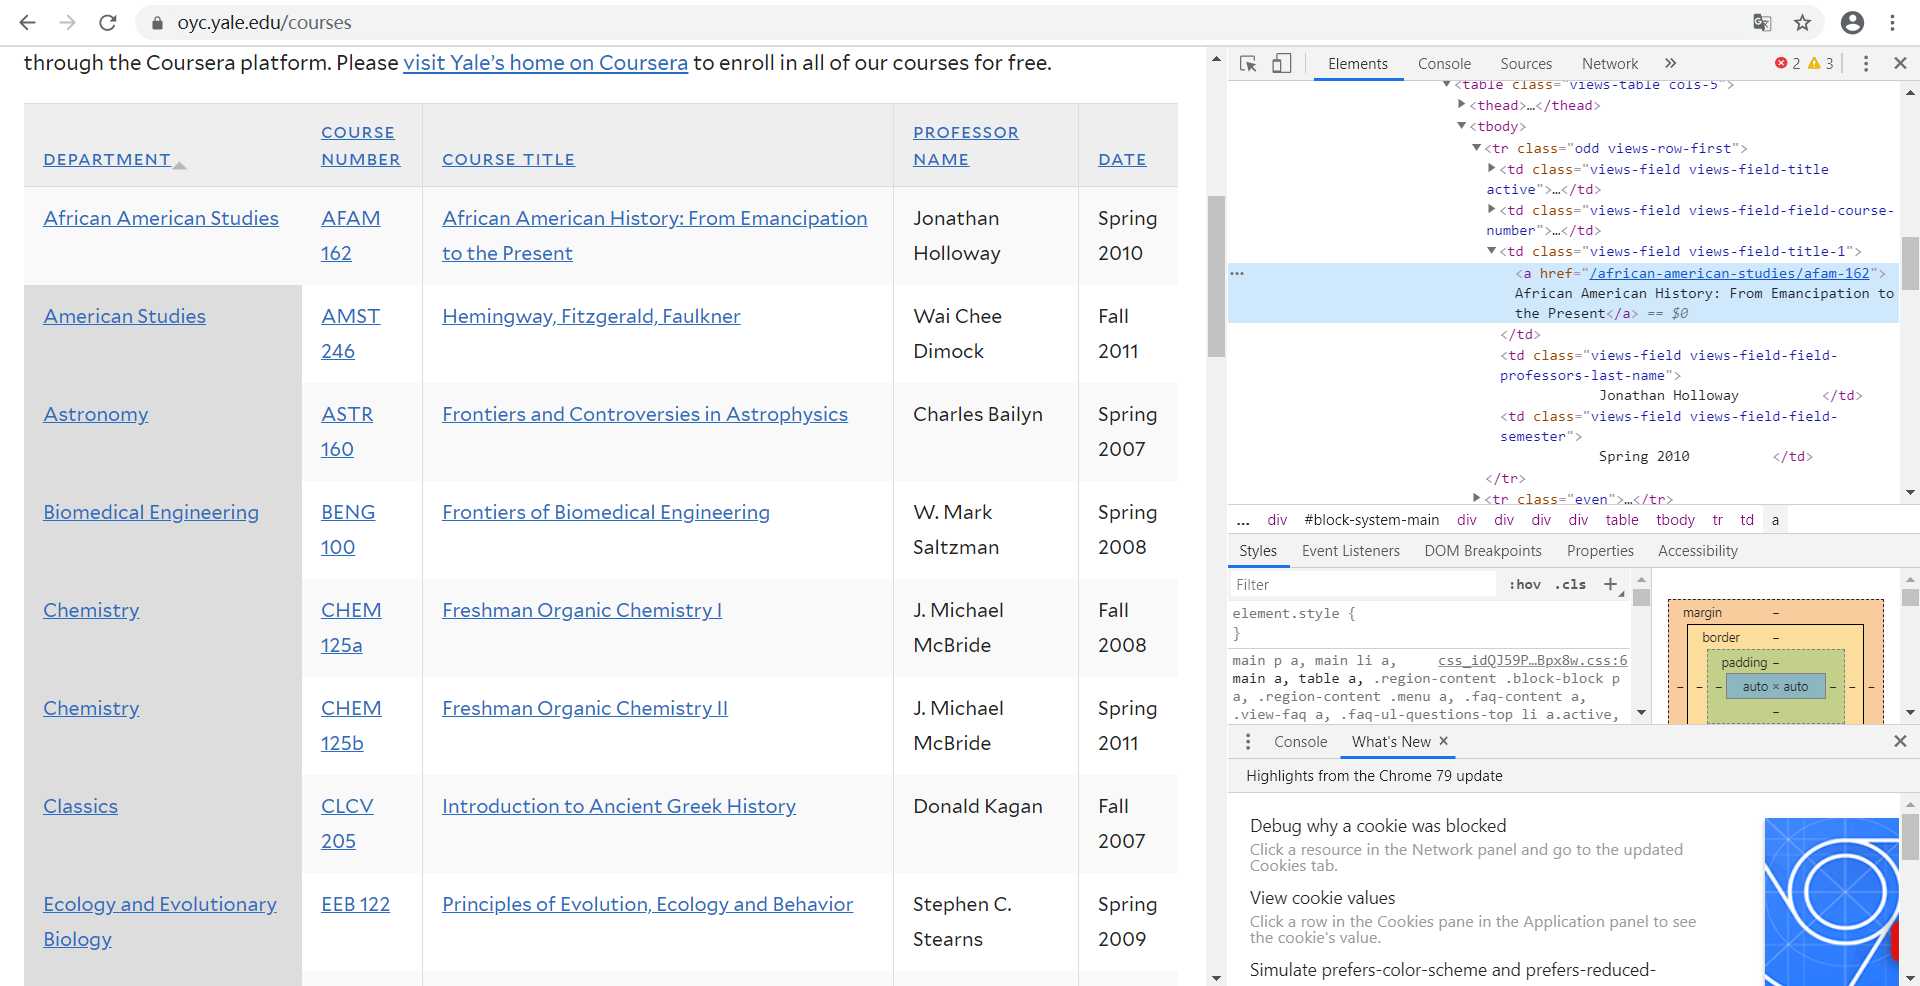
Task: Collapse the tr odd views-row-first node
Action: (x=1476, y=148)
